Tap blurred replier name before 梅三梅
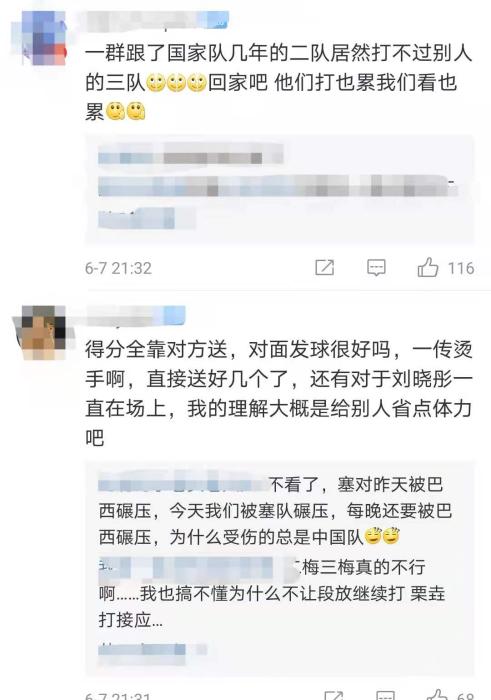491x700 pixels. click(x=194, y=567)
